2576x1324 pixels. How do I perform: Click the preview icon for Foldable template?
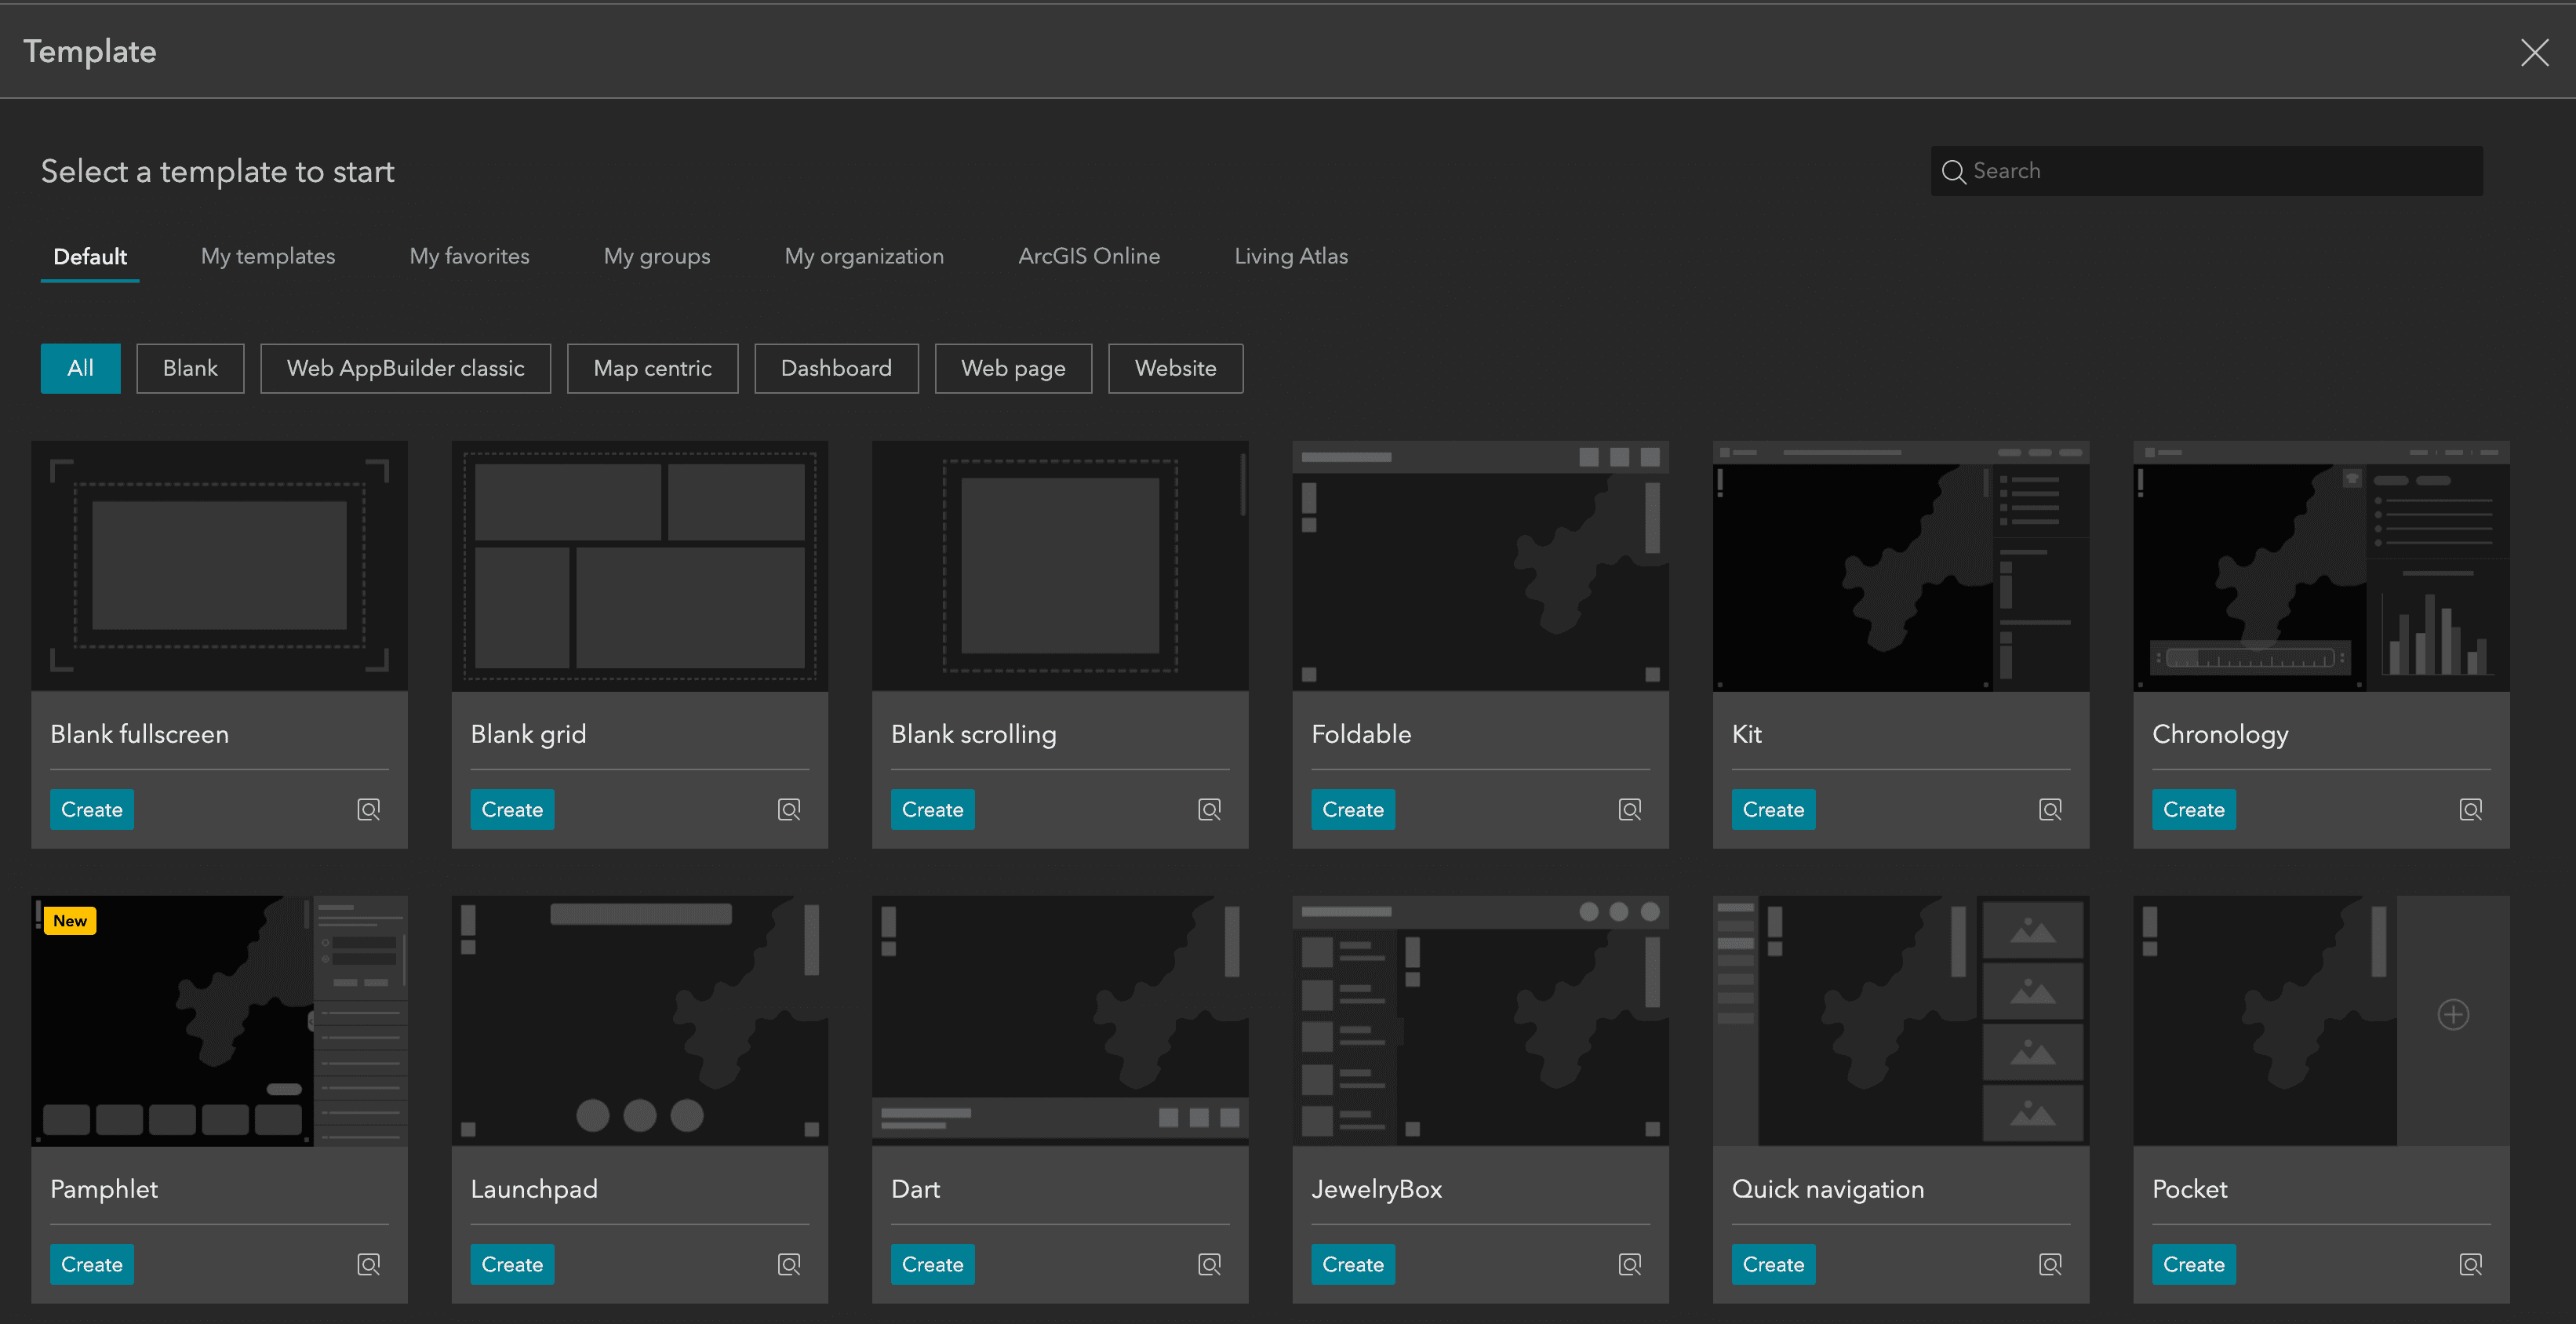click(x=1631, y=809)
